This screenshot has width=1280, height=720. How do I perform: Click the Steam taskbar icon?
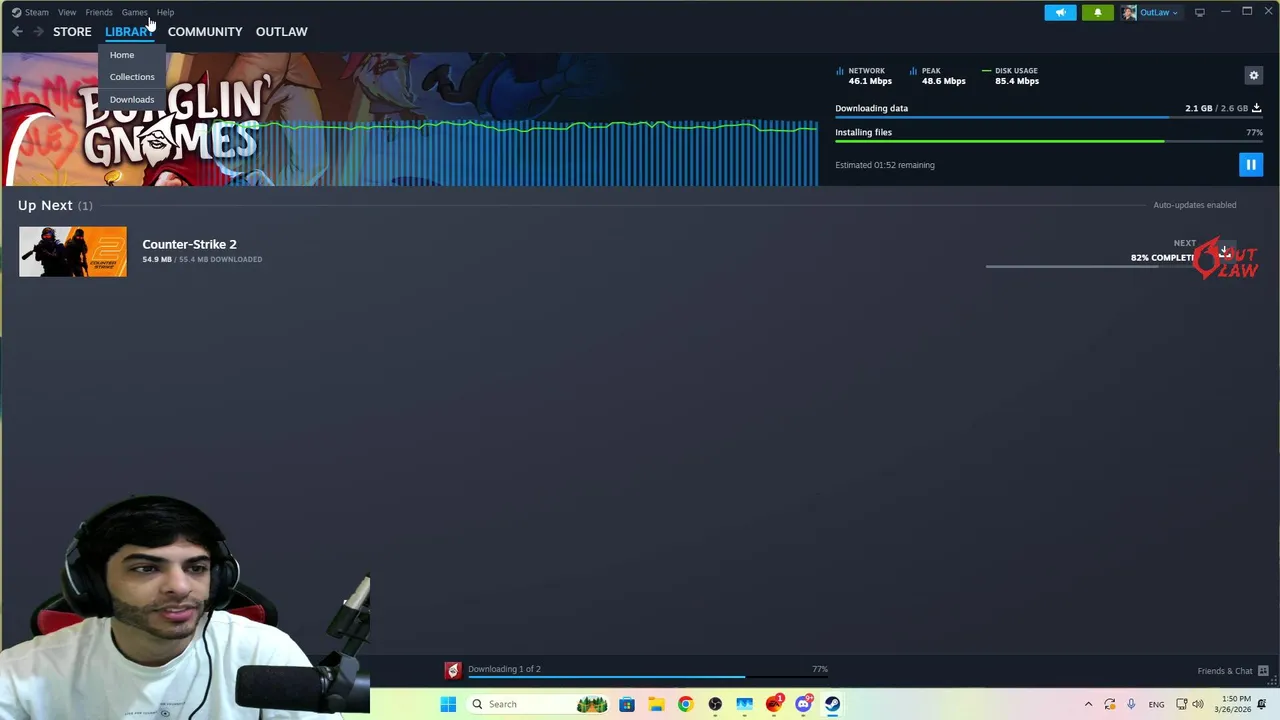(832, 704)
